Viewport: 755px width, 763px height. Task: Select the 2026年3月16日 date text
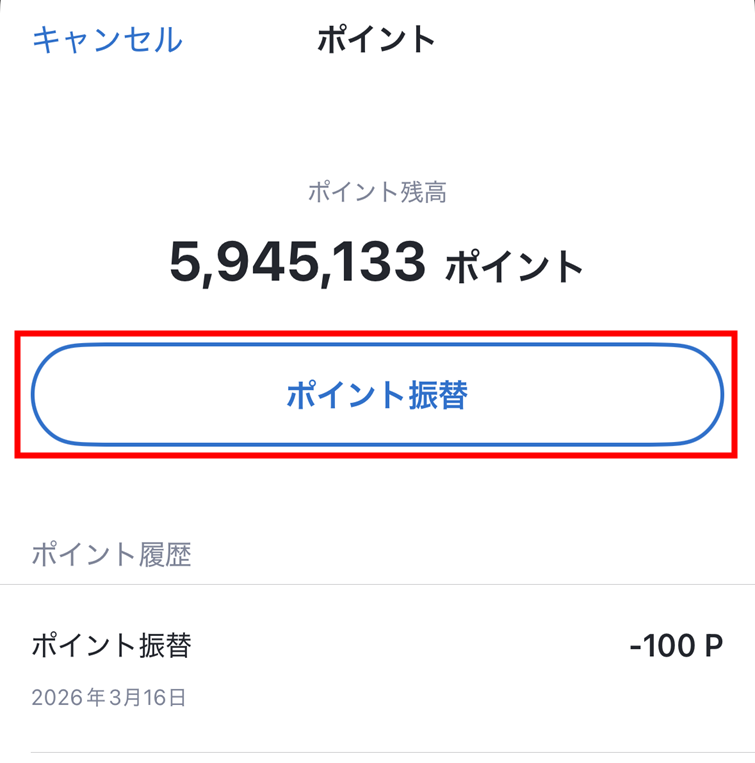(x=109, y=697)
